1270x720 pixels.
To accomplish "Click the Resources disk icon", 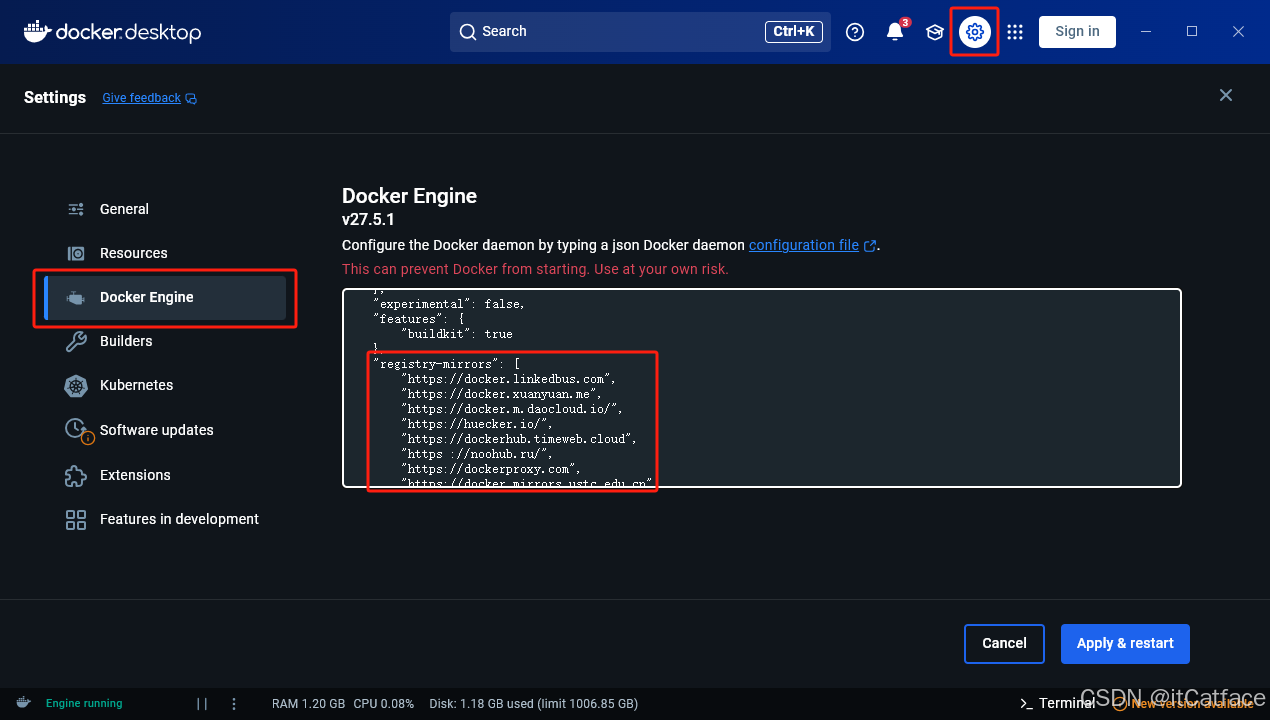I will coord(76,253).
